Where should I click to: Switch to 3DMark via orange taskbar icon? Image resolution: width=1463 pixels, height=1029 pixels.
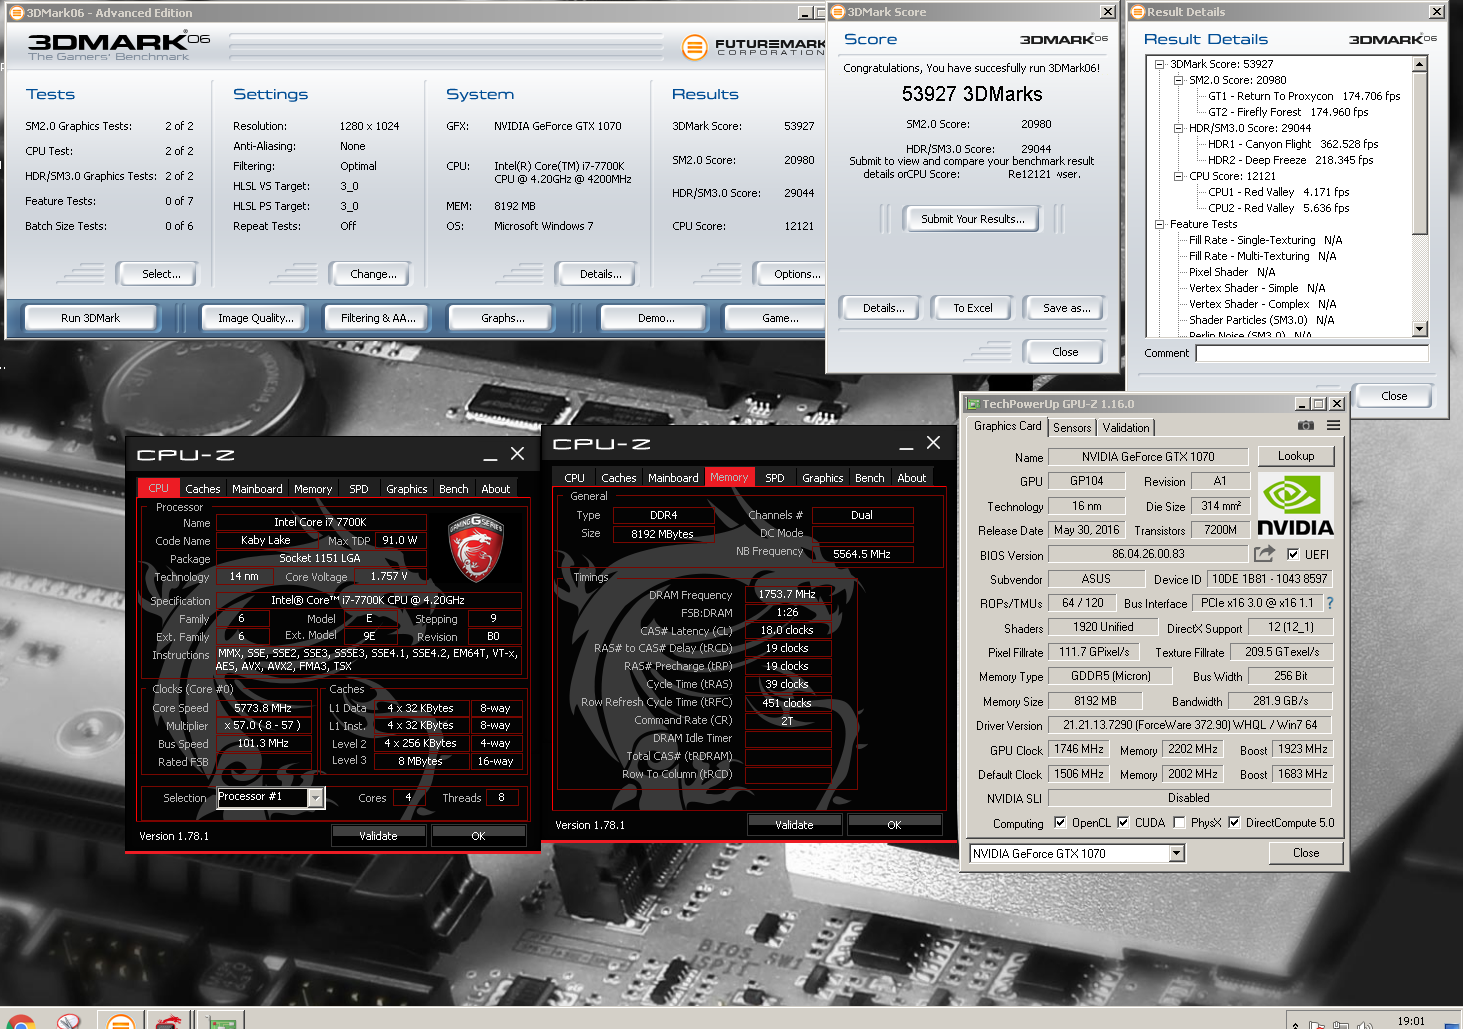coord(120,1021)
